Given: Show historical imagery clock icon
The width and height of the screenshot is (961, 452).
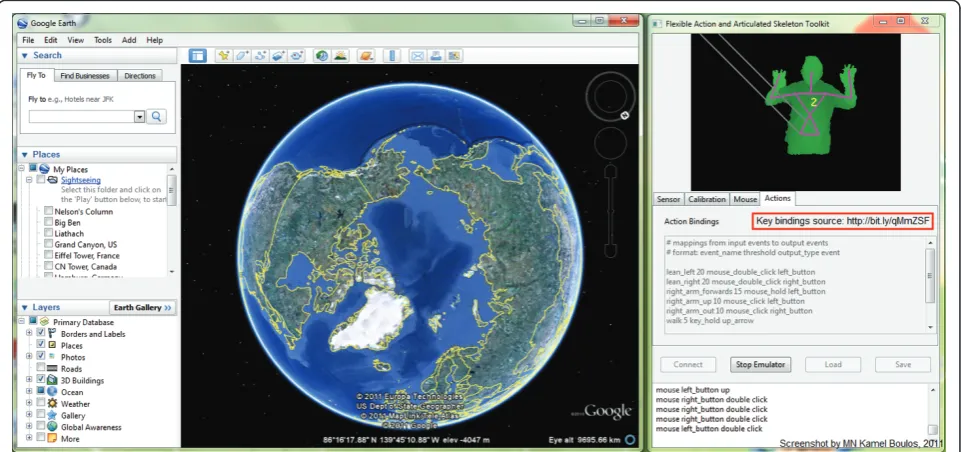Looking at the screenshot, I should (x=322, y=56).
